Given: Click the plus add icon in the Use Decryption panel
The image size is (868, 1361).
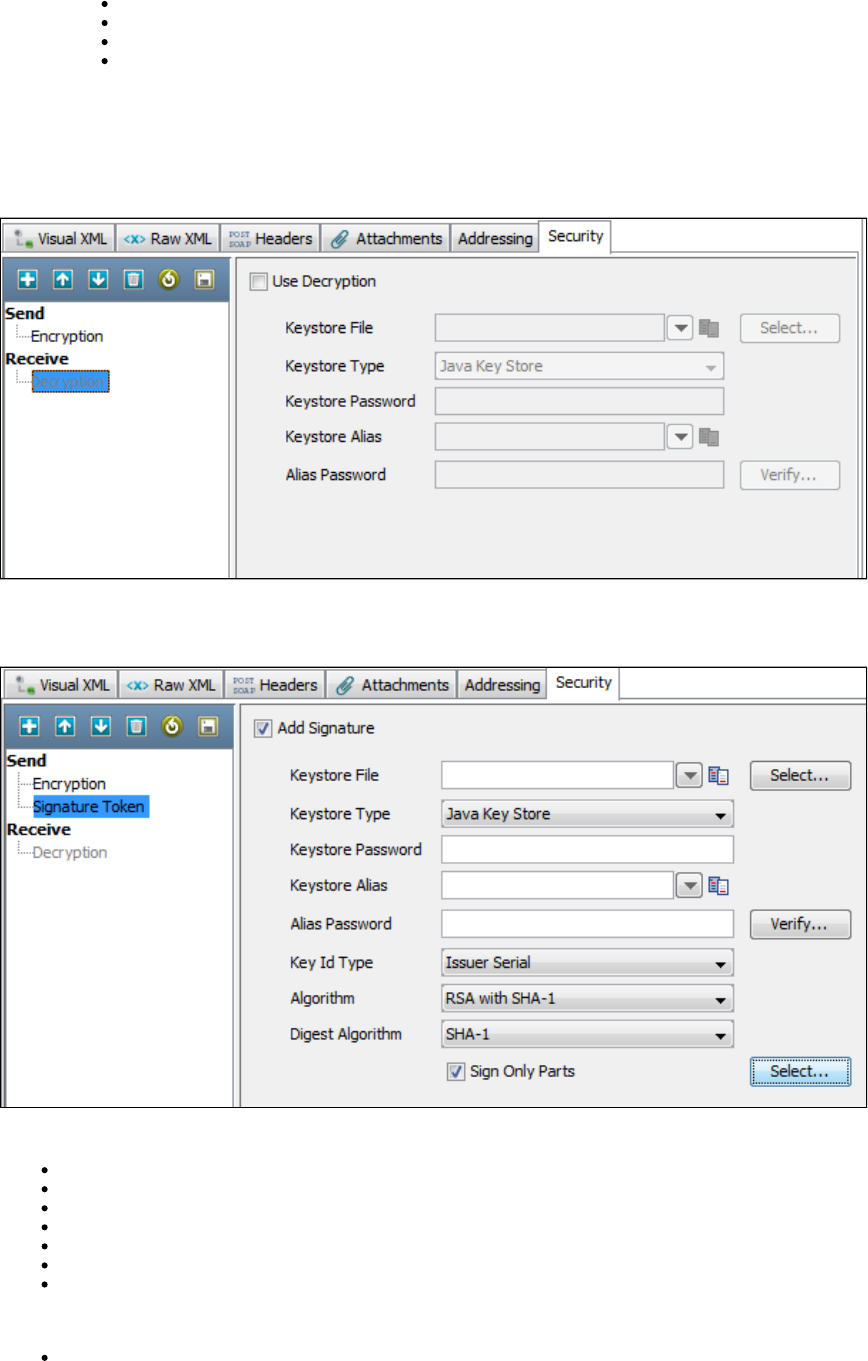Looking at the screenshot, I should point(28,279).
